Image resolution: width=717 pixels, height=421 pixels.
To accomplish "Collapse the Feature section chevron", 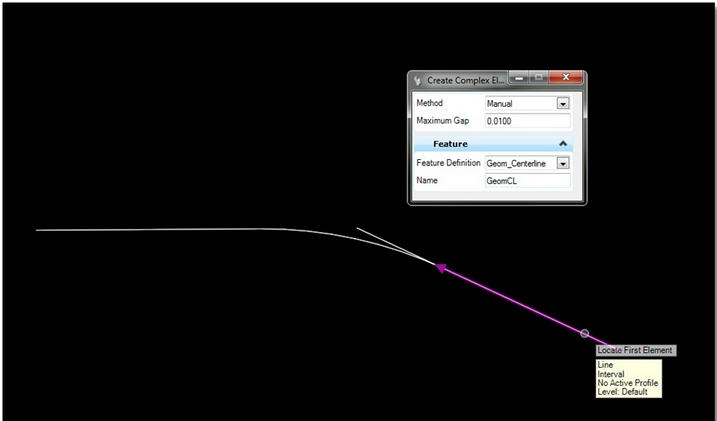I will tap(563, 144).
